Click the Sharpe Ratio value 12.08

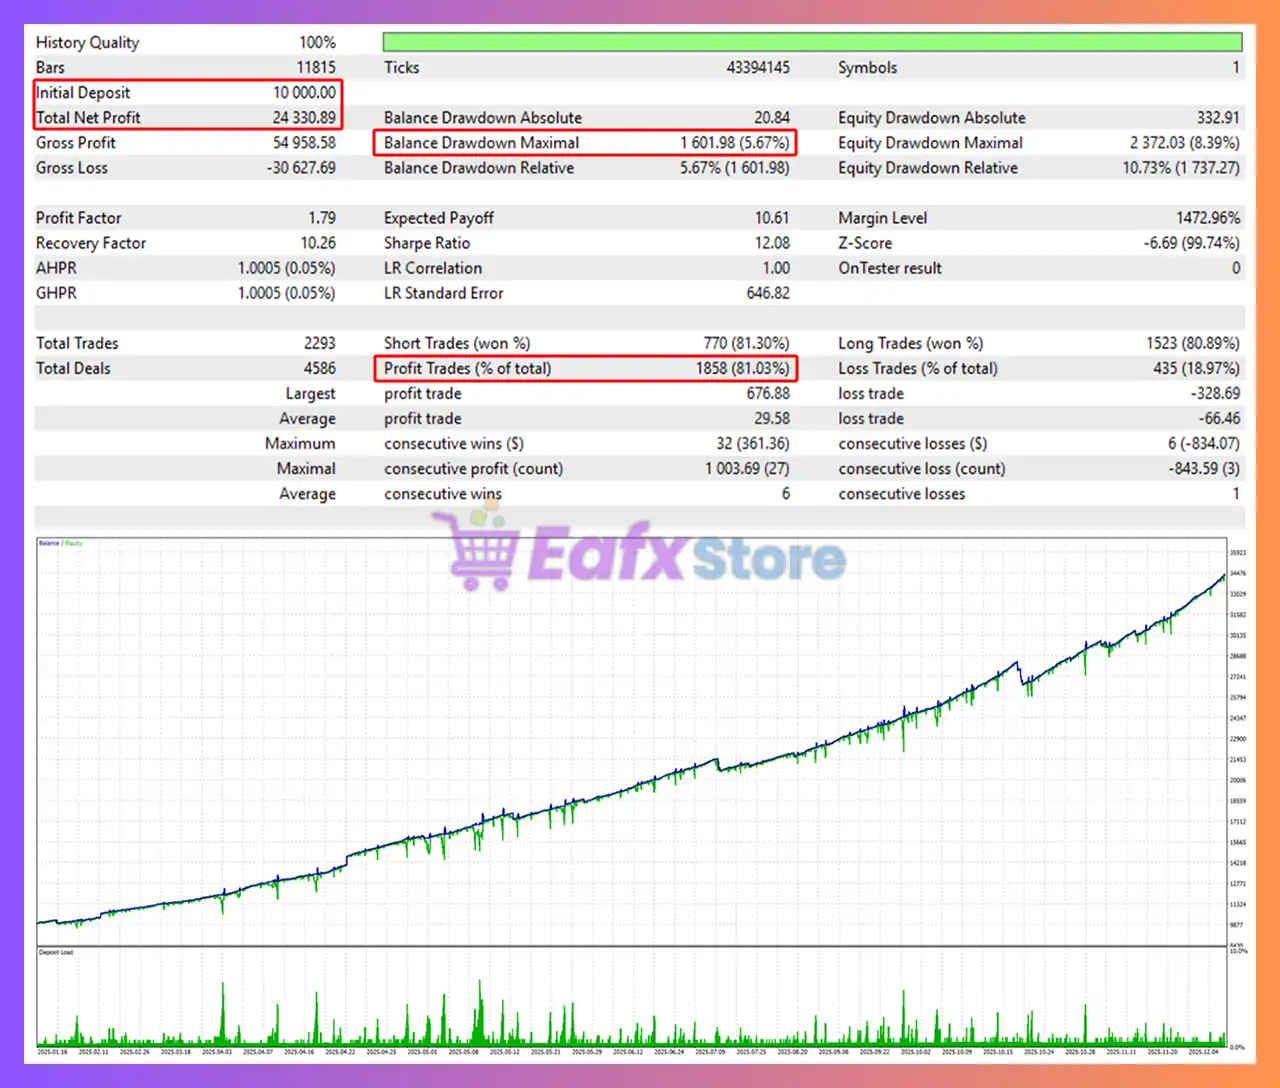771,243
